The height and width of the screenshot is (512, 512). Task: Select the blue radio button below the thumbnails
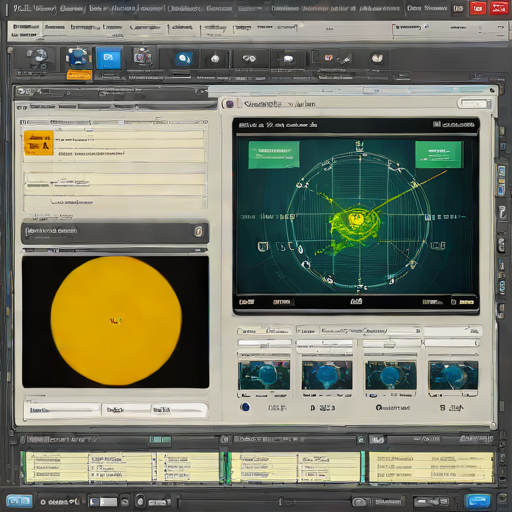click(x=245, y=407)
